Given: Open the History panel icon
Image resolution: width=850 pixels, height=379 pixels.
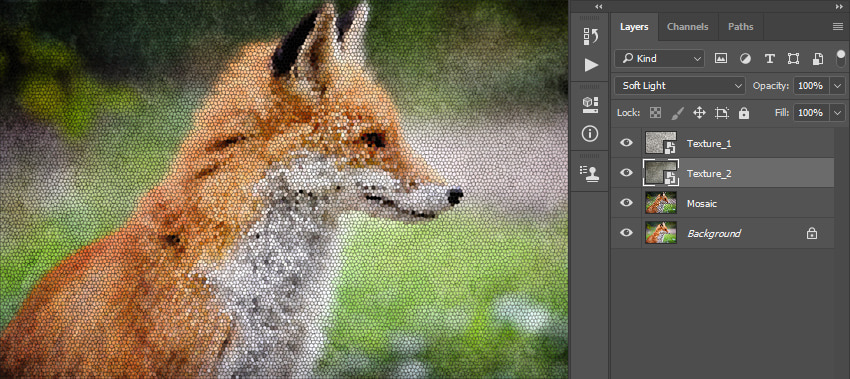Looking at the screenshot, I should point(591,36).
